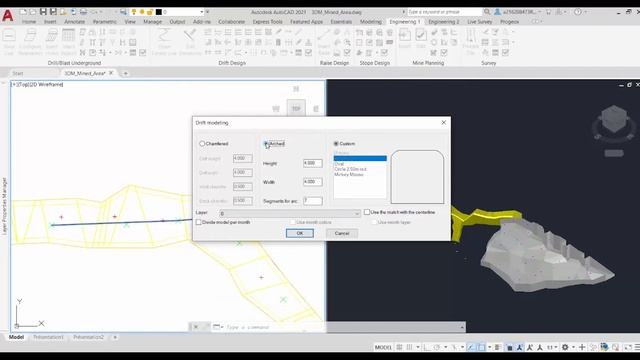This screenshot has width=640, height=360.
Task: Click the Help question mark icon
Action: point(578,12)
